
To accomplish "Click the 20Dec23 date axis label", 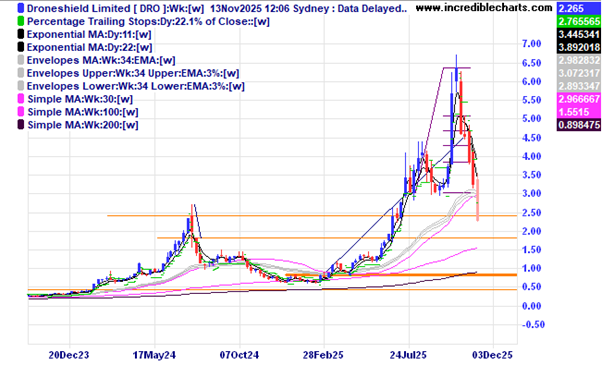I will tap(69, 355).
